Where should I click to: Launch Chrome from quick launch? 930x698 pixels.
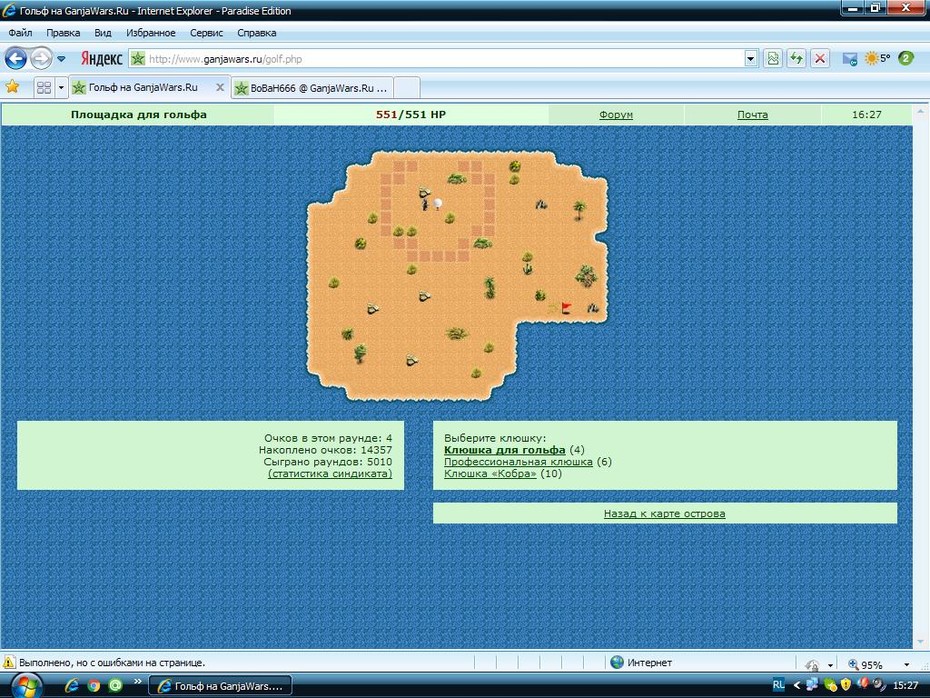pos(94,686)
